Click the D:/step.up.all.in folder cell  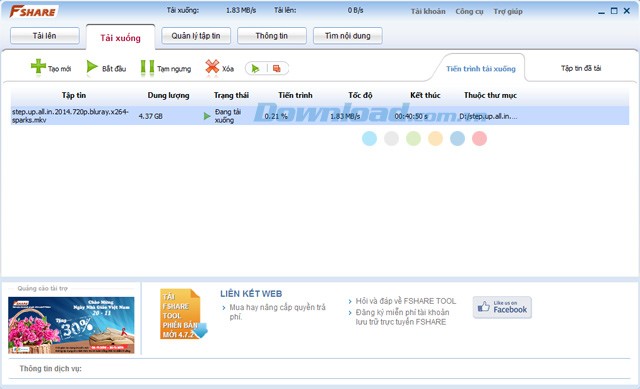pos(488,116)
